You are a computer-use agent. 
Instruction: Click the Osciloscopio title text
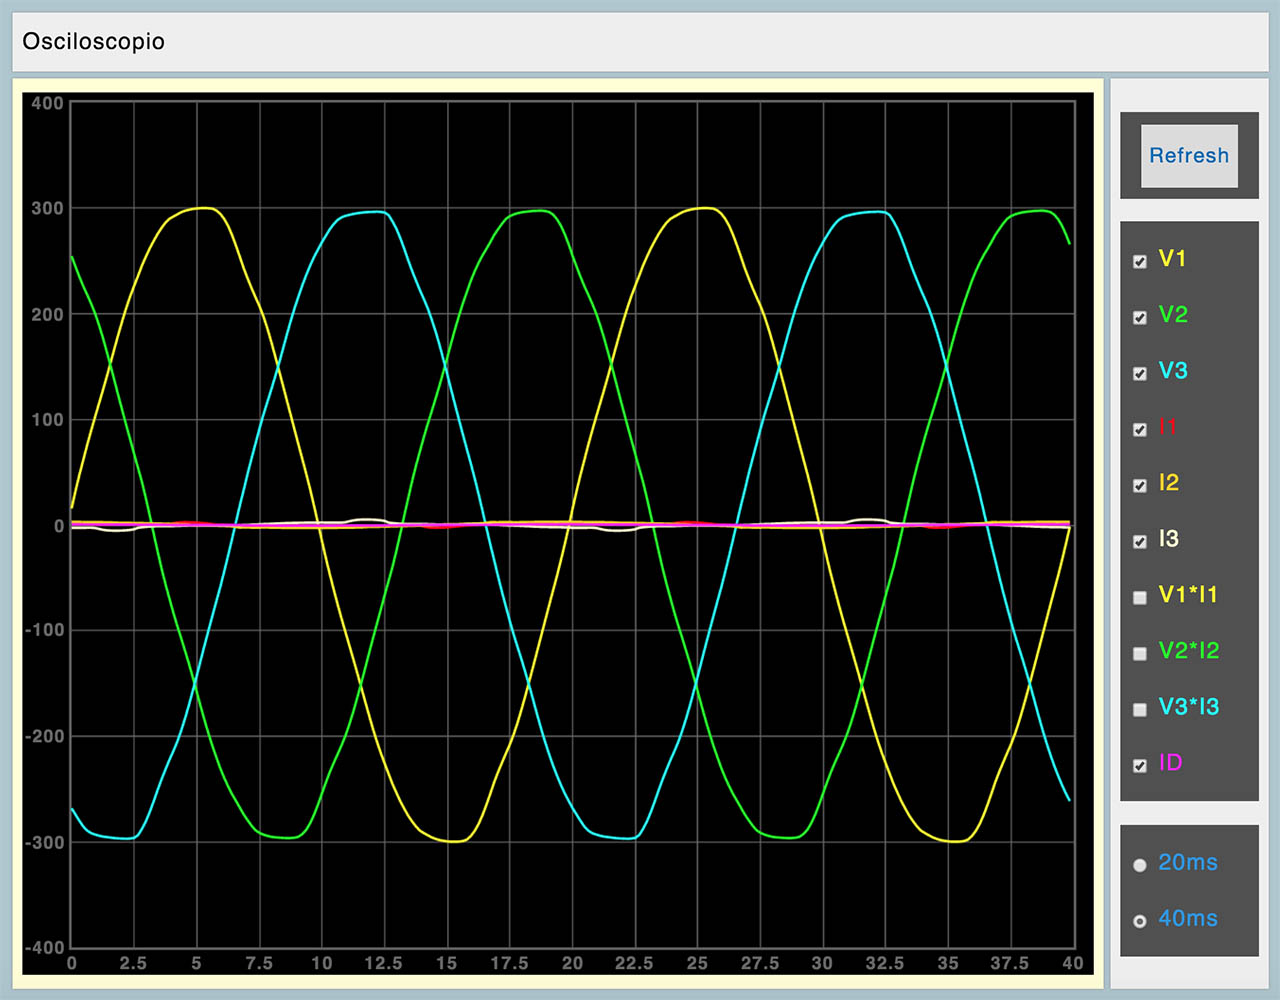click(x=93, y=42)
